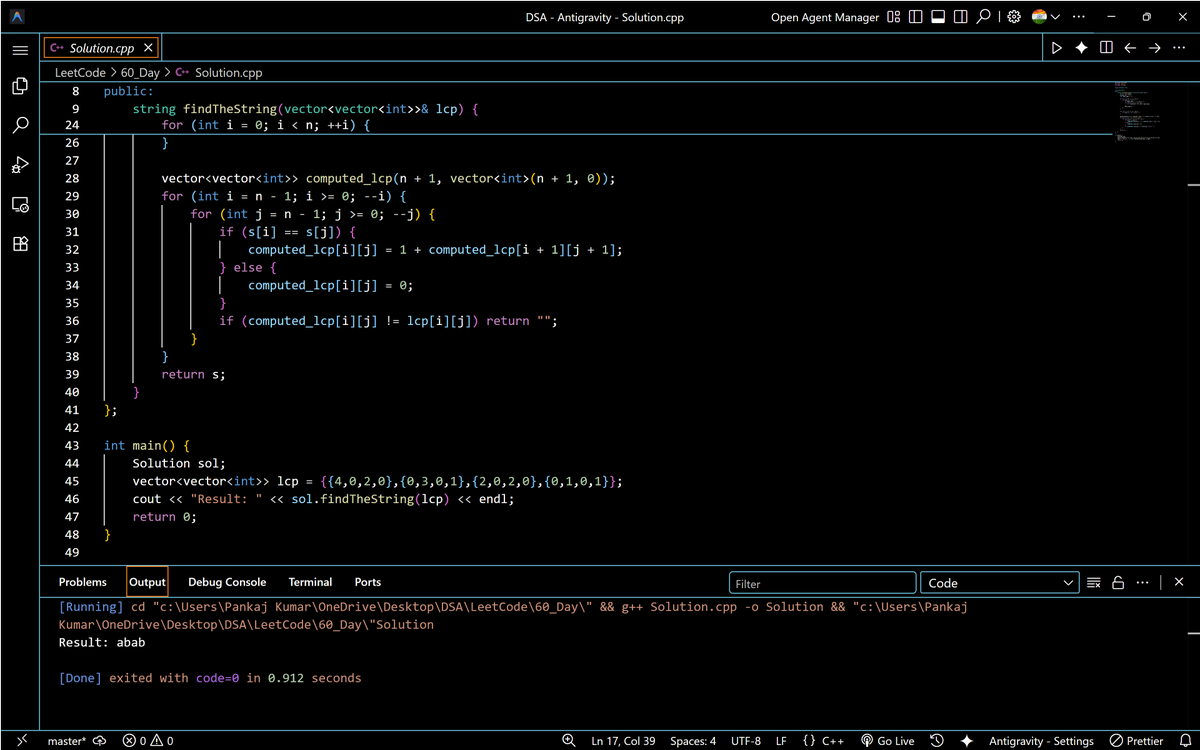Switch to the Debug Console tab
The width and height of the screenshot is (1200, 750).
click(227, 582)
